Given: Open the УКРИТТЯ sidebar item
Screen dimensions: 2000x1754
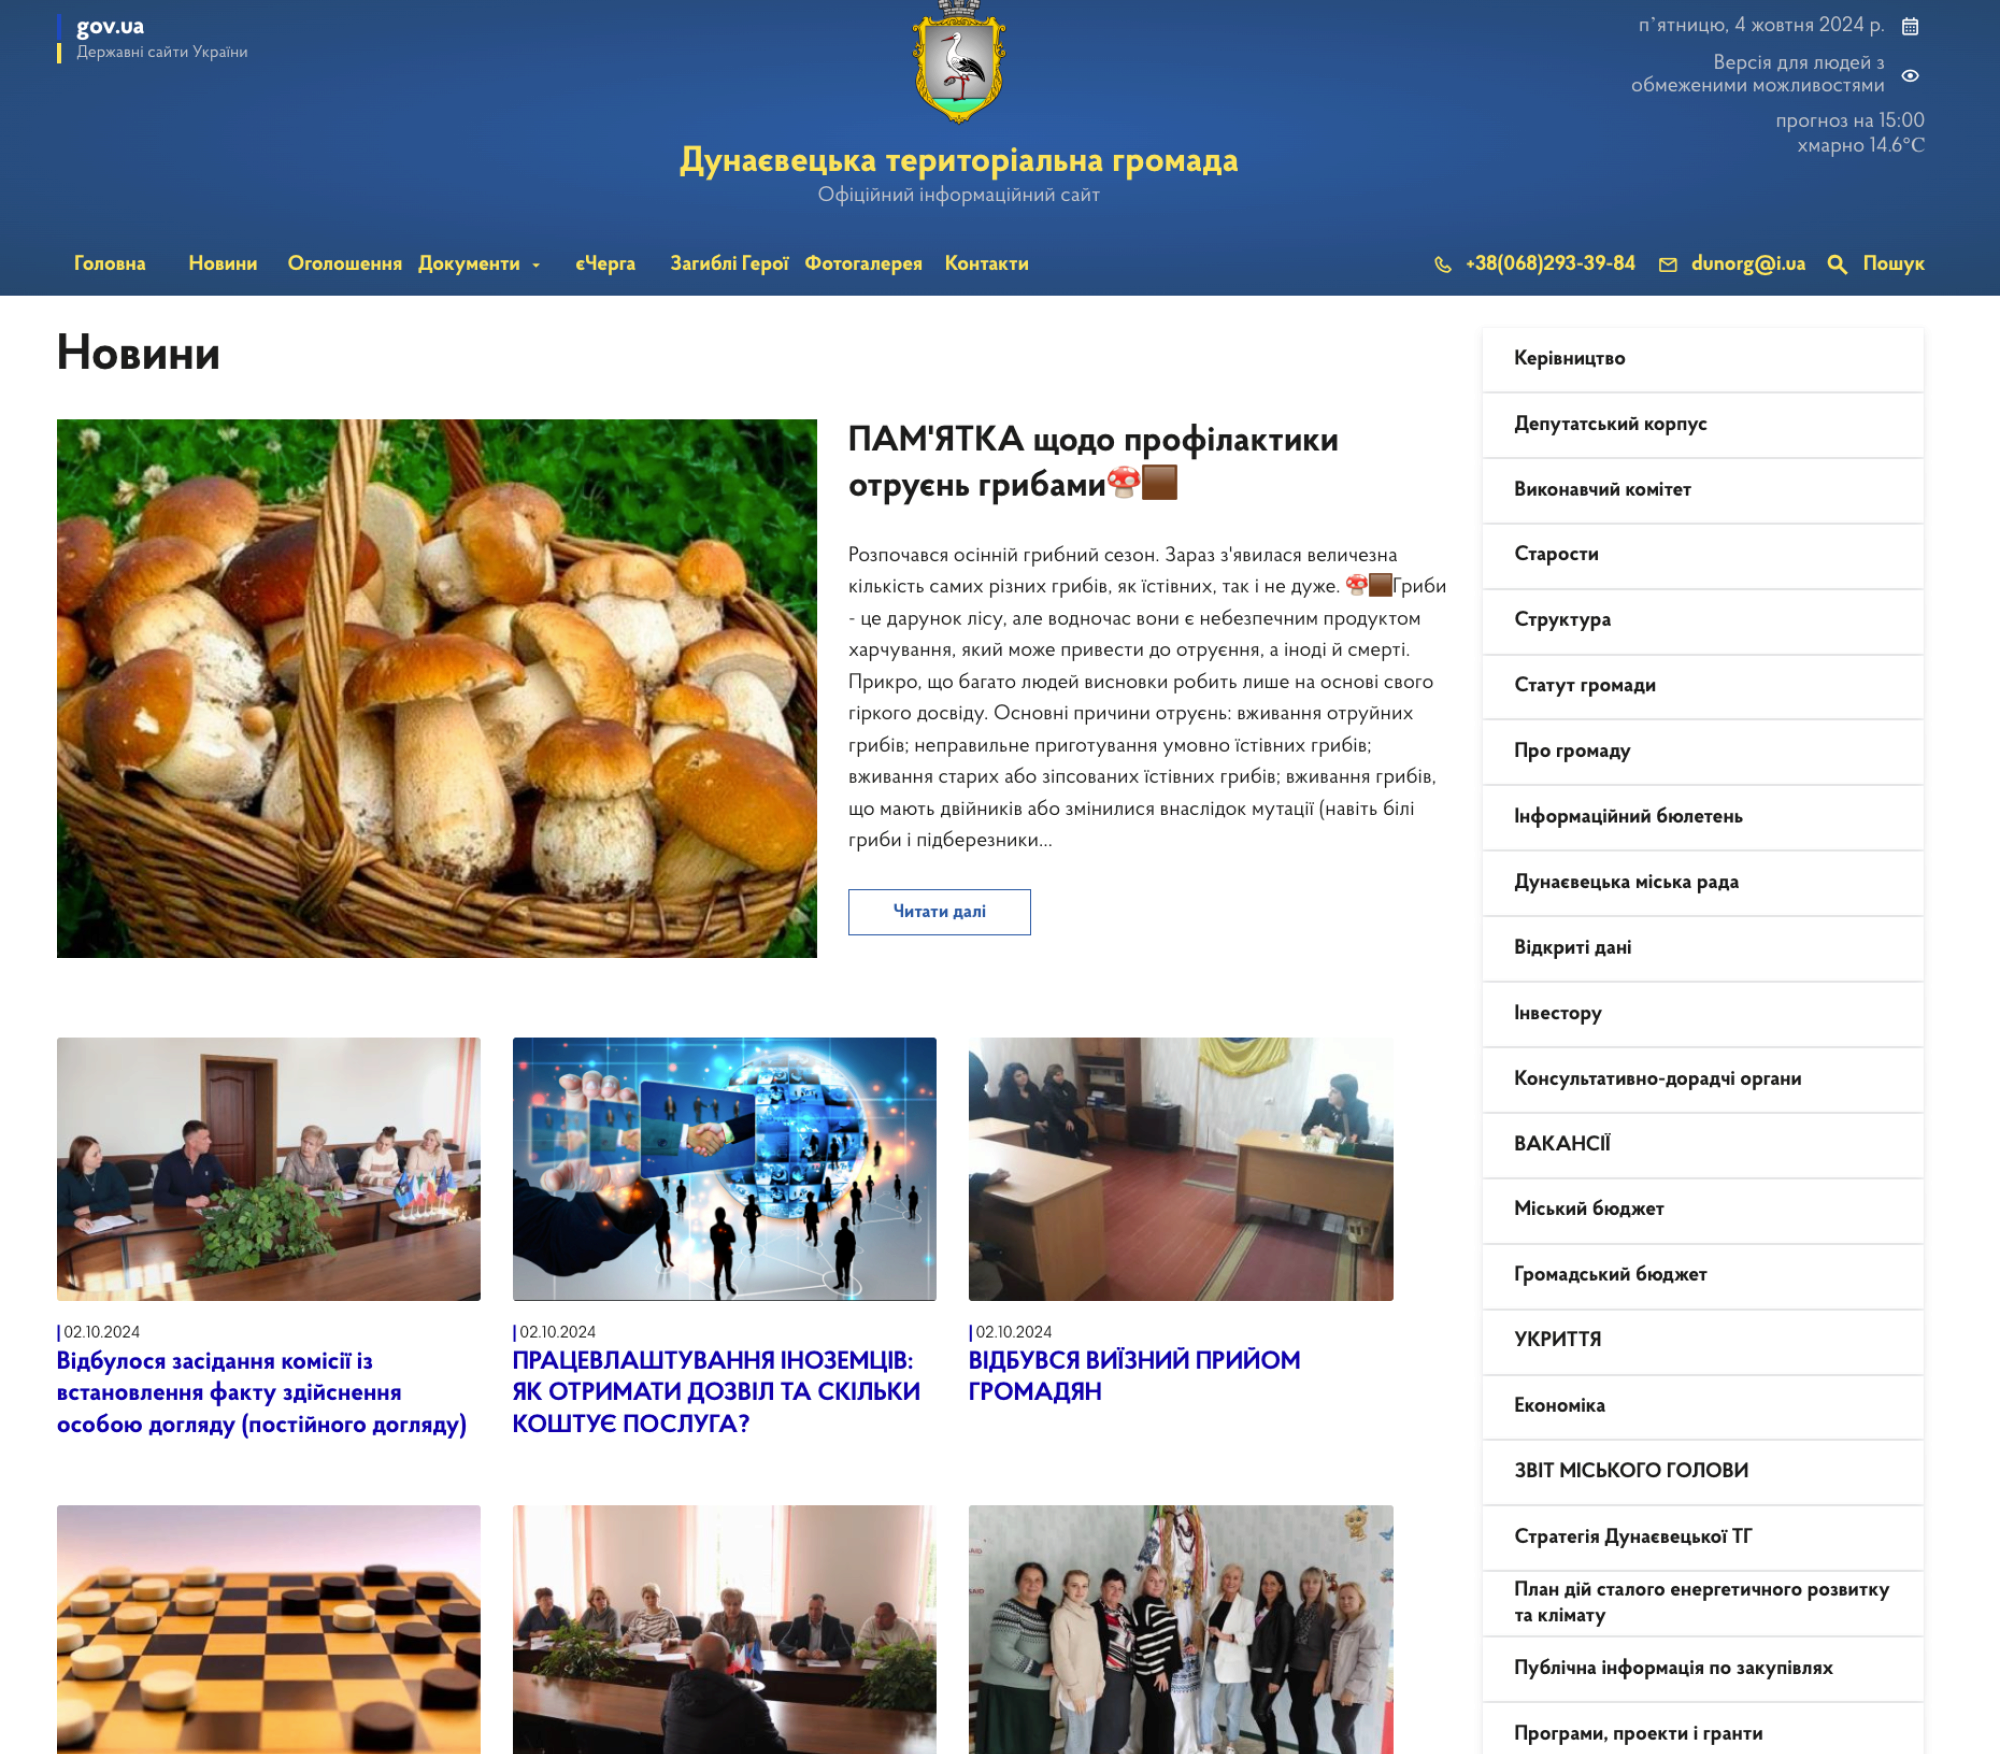Looking at the screenshot, I should [x=1557, y=1339].
